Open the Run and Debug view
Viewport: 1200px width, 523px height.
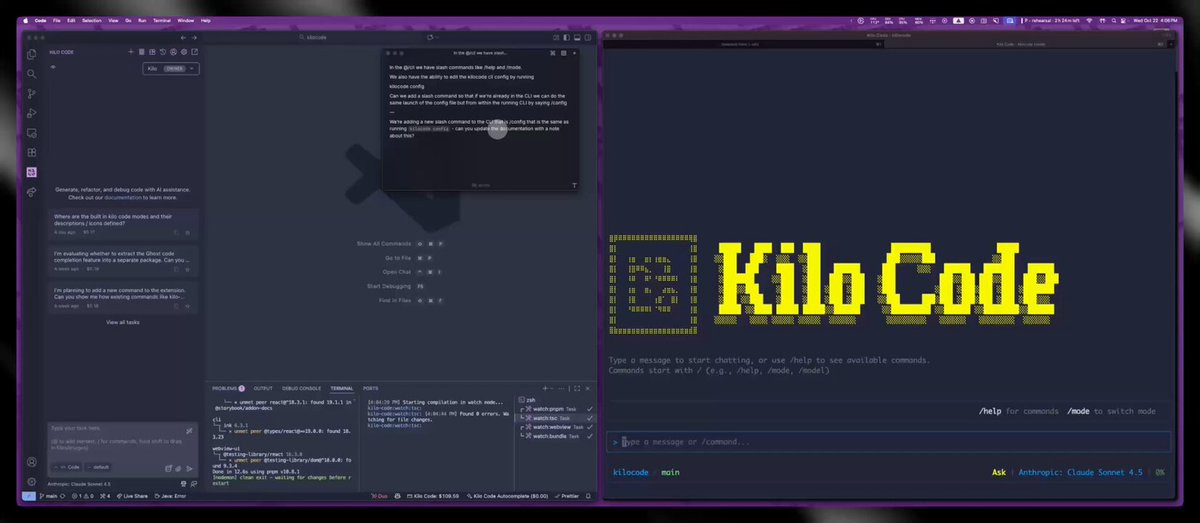coord(32,113)
